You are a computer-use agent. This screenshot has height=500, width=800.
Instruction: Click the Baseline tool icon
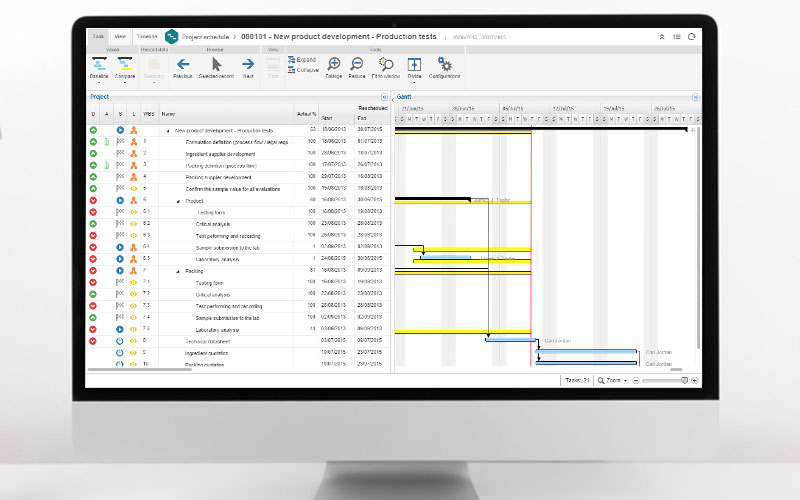click(99, 64)
